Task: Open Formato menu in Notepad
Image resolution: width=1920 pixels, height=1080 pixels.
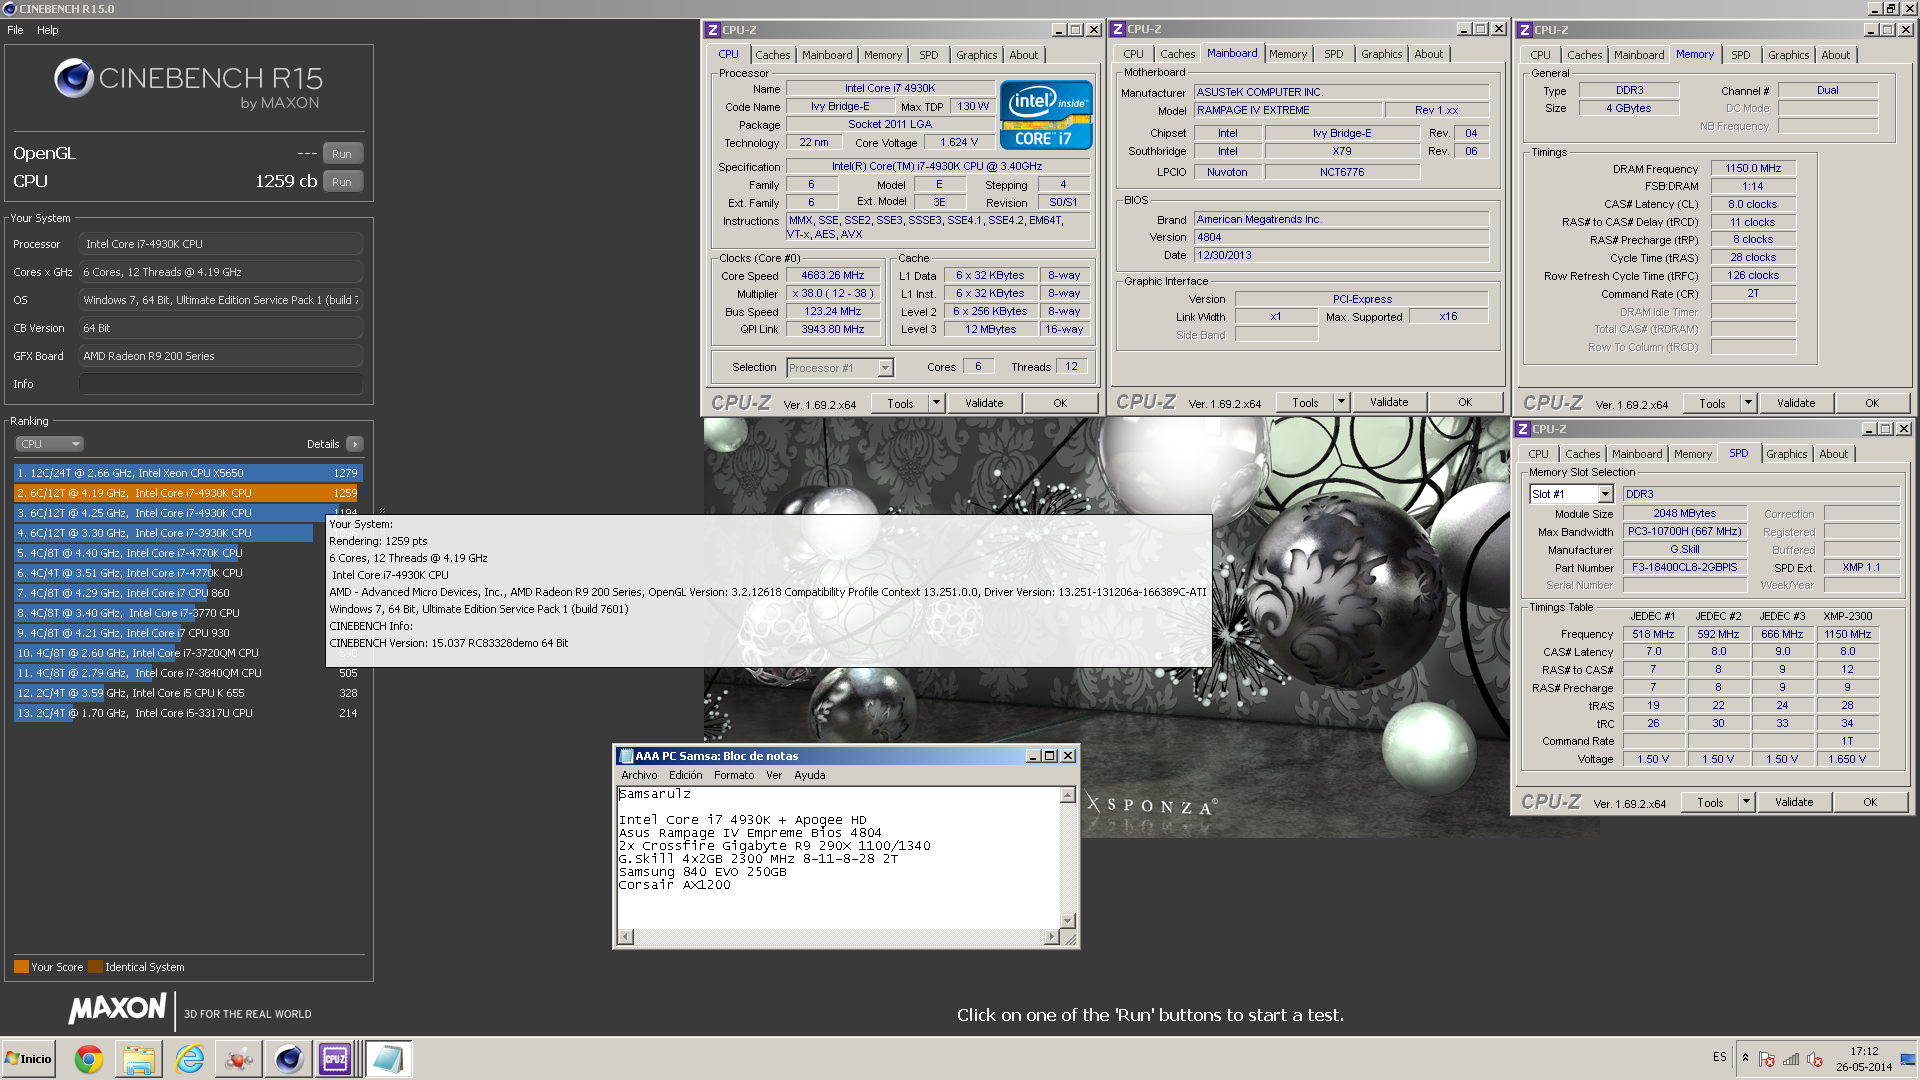Action: (x=734, y=775)
